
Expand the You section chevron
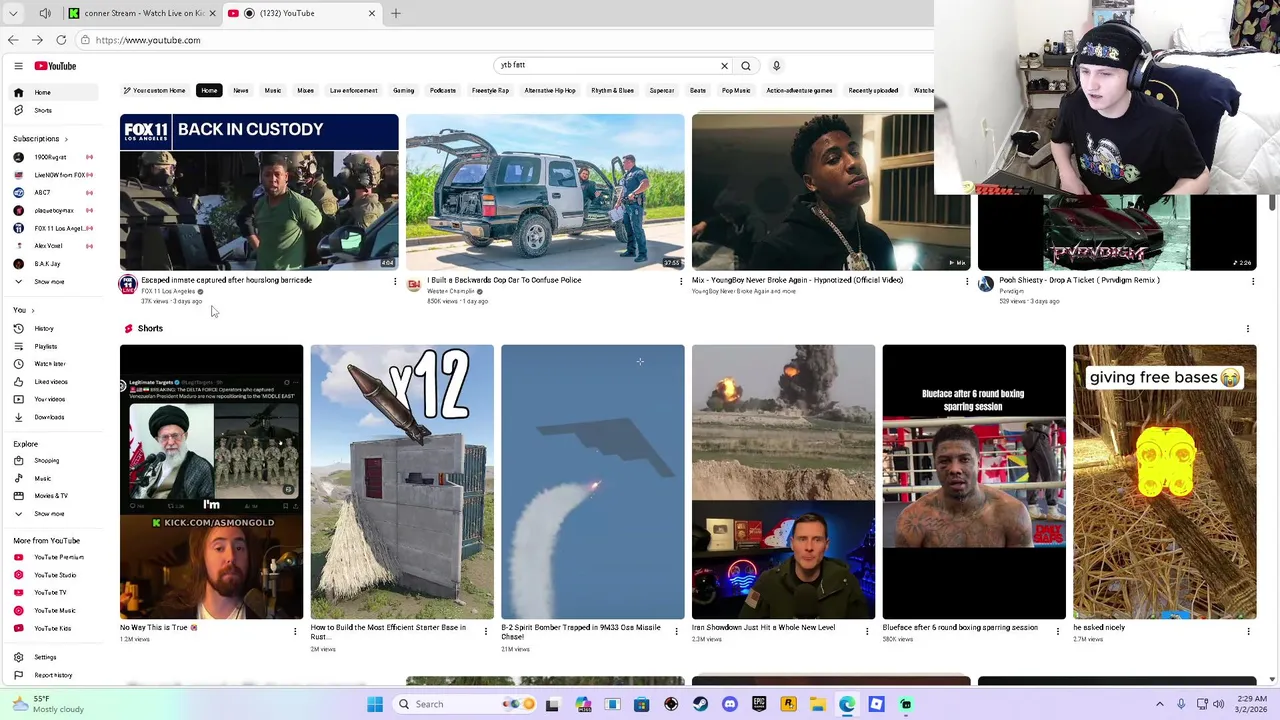point(32,311)
